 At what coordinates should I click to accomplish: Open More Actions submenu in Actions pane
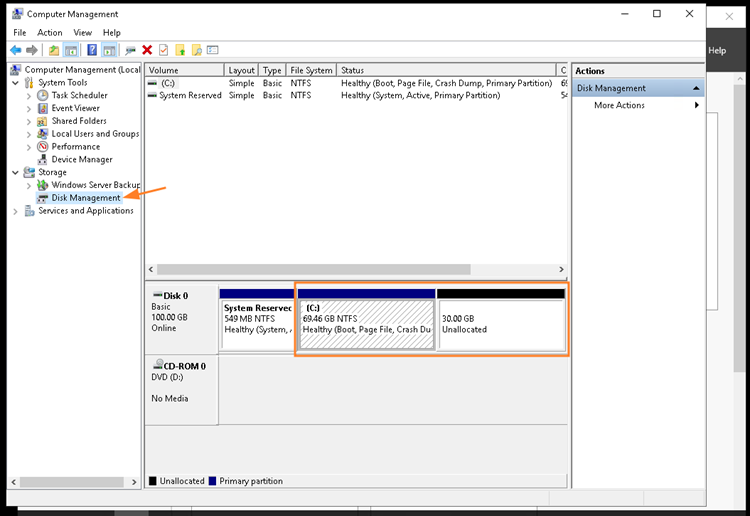click(x=638, y=105)
